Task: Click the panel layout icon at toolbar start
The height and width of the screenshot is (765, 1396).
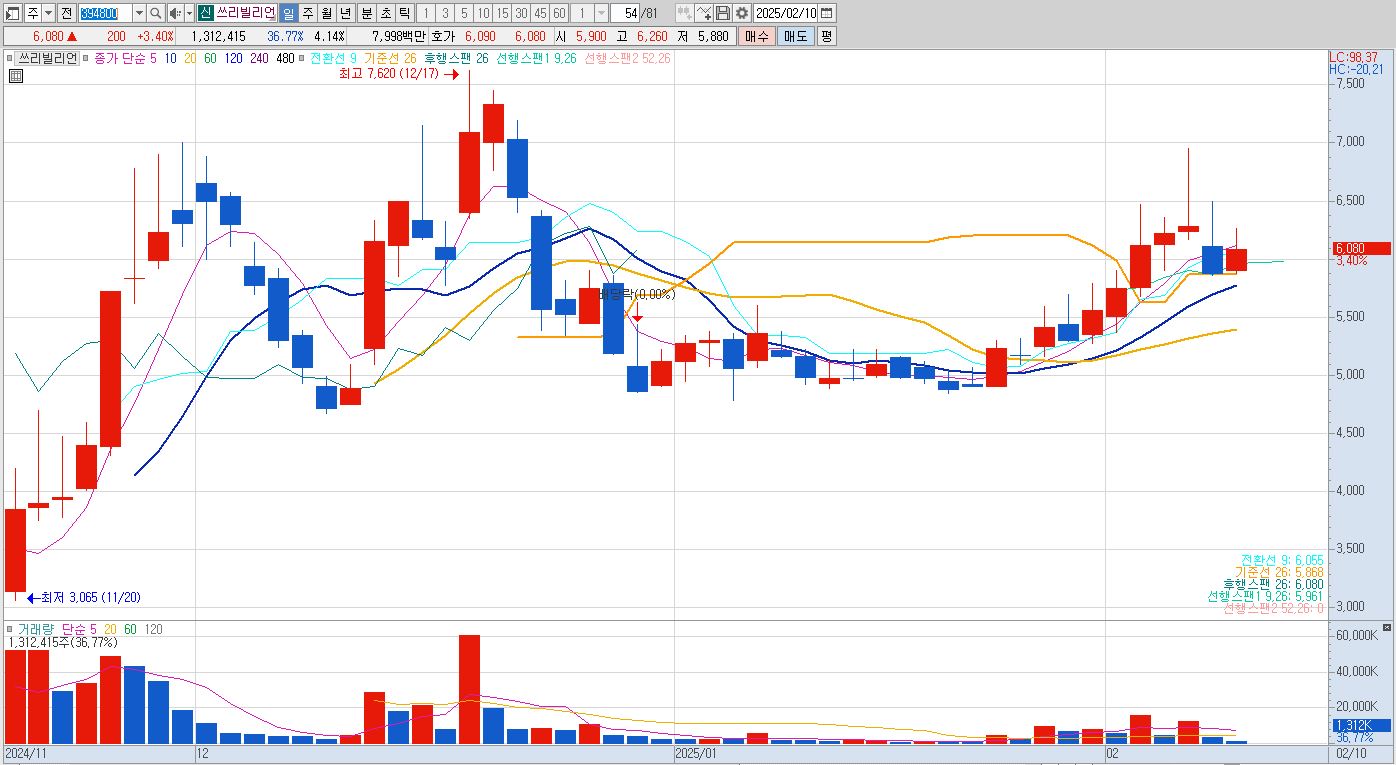Action: pyautogui.click(x=13, y=13)
